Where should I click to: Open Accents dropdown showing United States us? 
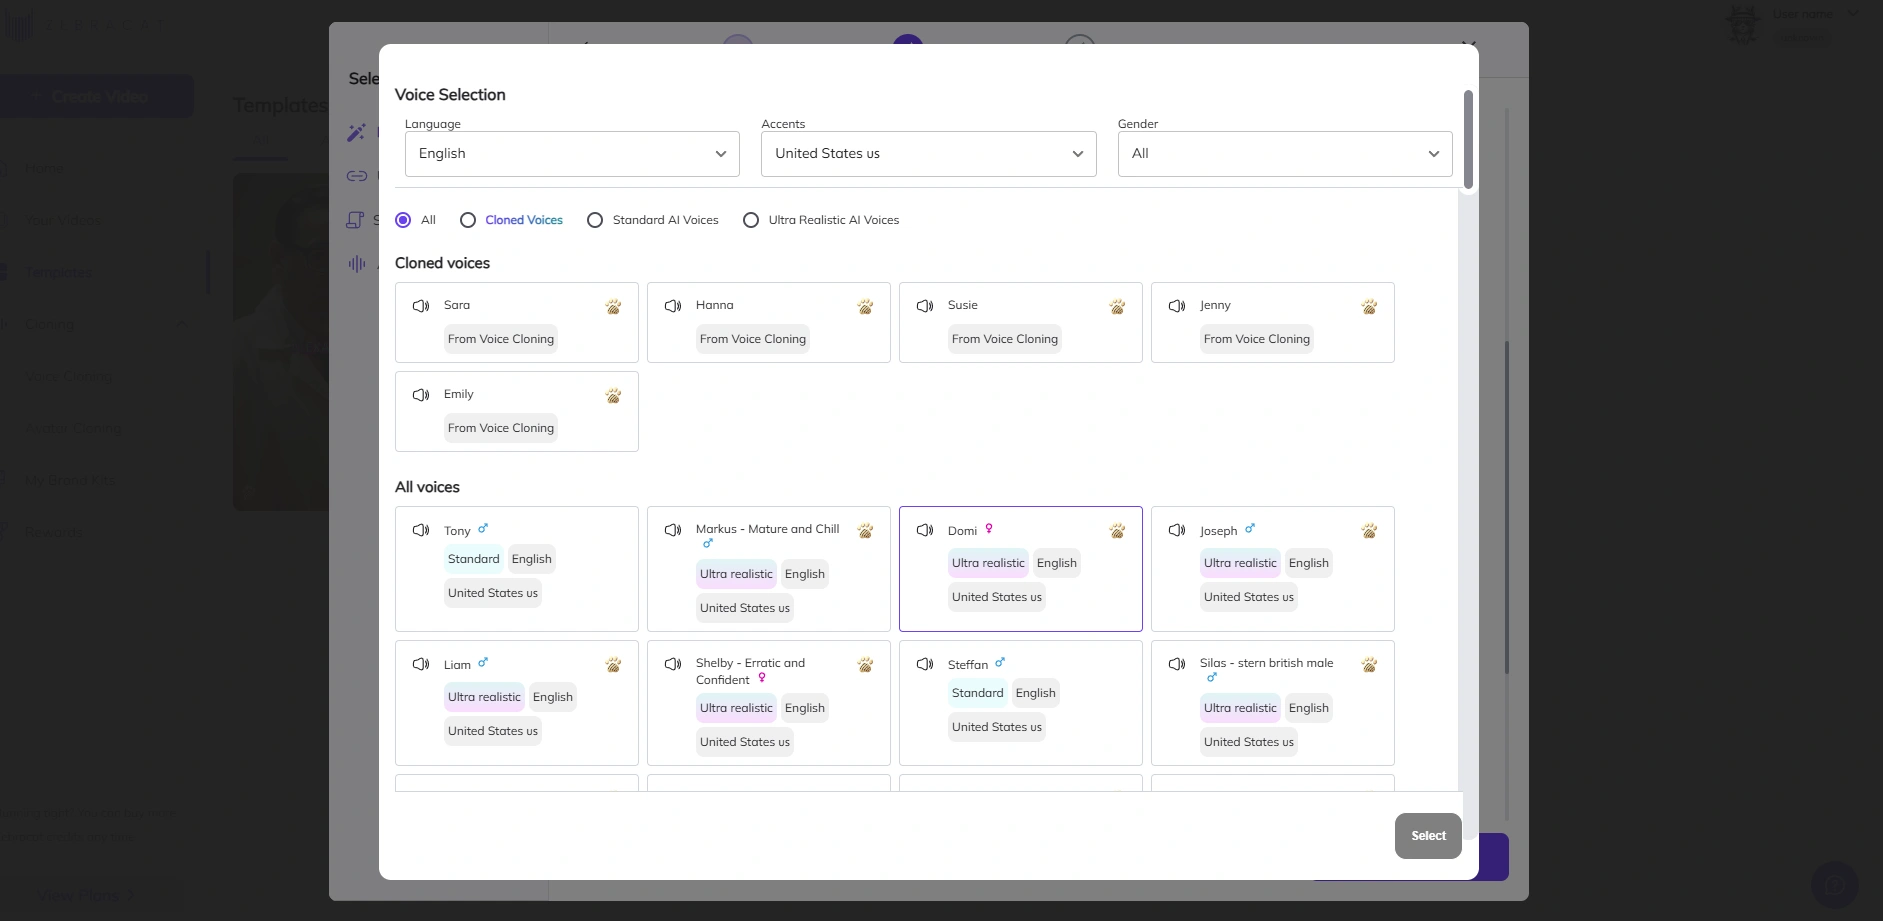[x=929, y=154]
